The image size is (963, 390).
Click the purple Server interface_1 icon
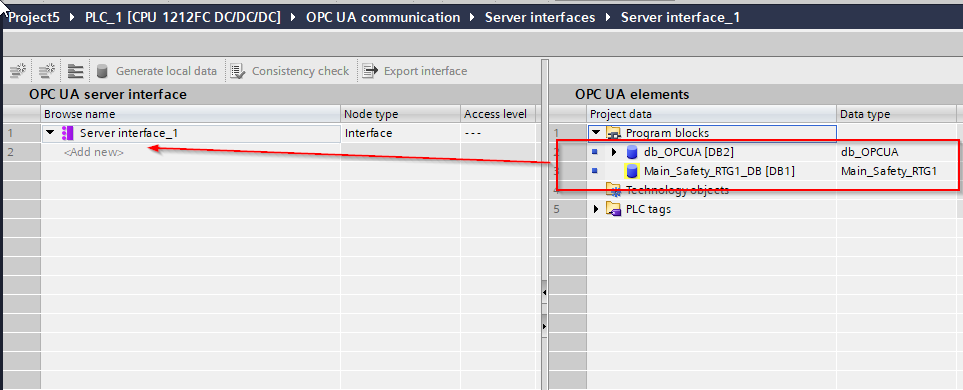68,133
